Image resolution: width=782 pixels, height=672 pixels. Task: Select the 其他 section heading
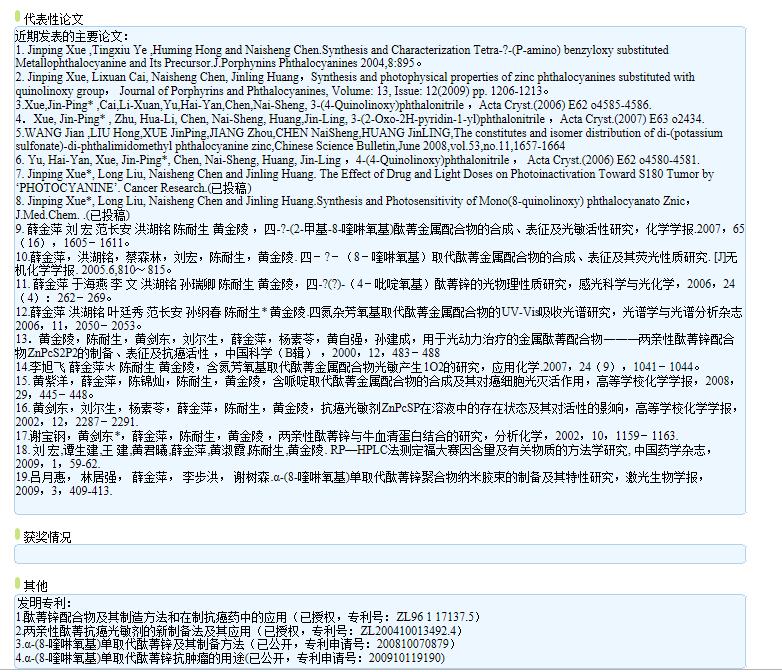pyautogui.click(x=35, y=585)
